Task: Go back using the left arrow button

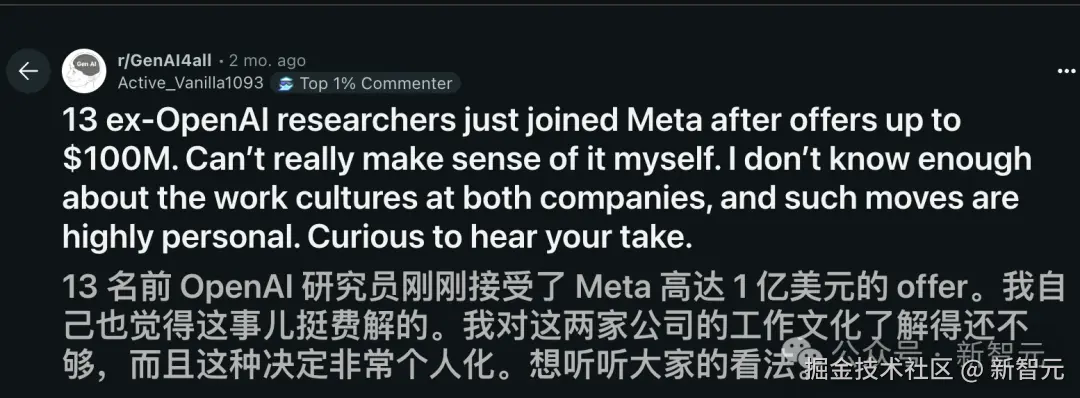Action: pos(28,71)
